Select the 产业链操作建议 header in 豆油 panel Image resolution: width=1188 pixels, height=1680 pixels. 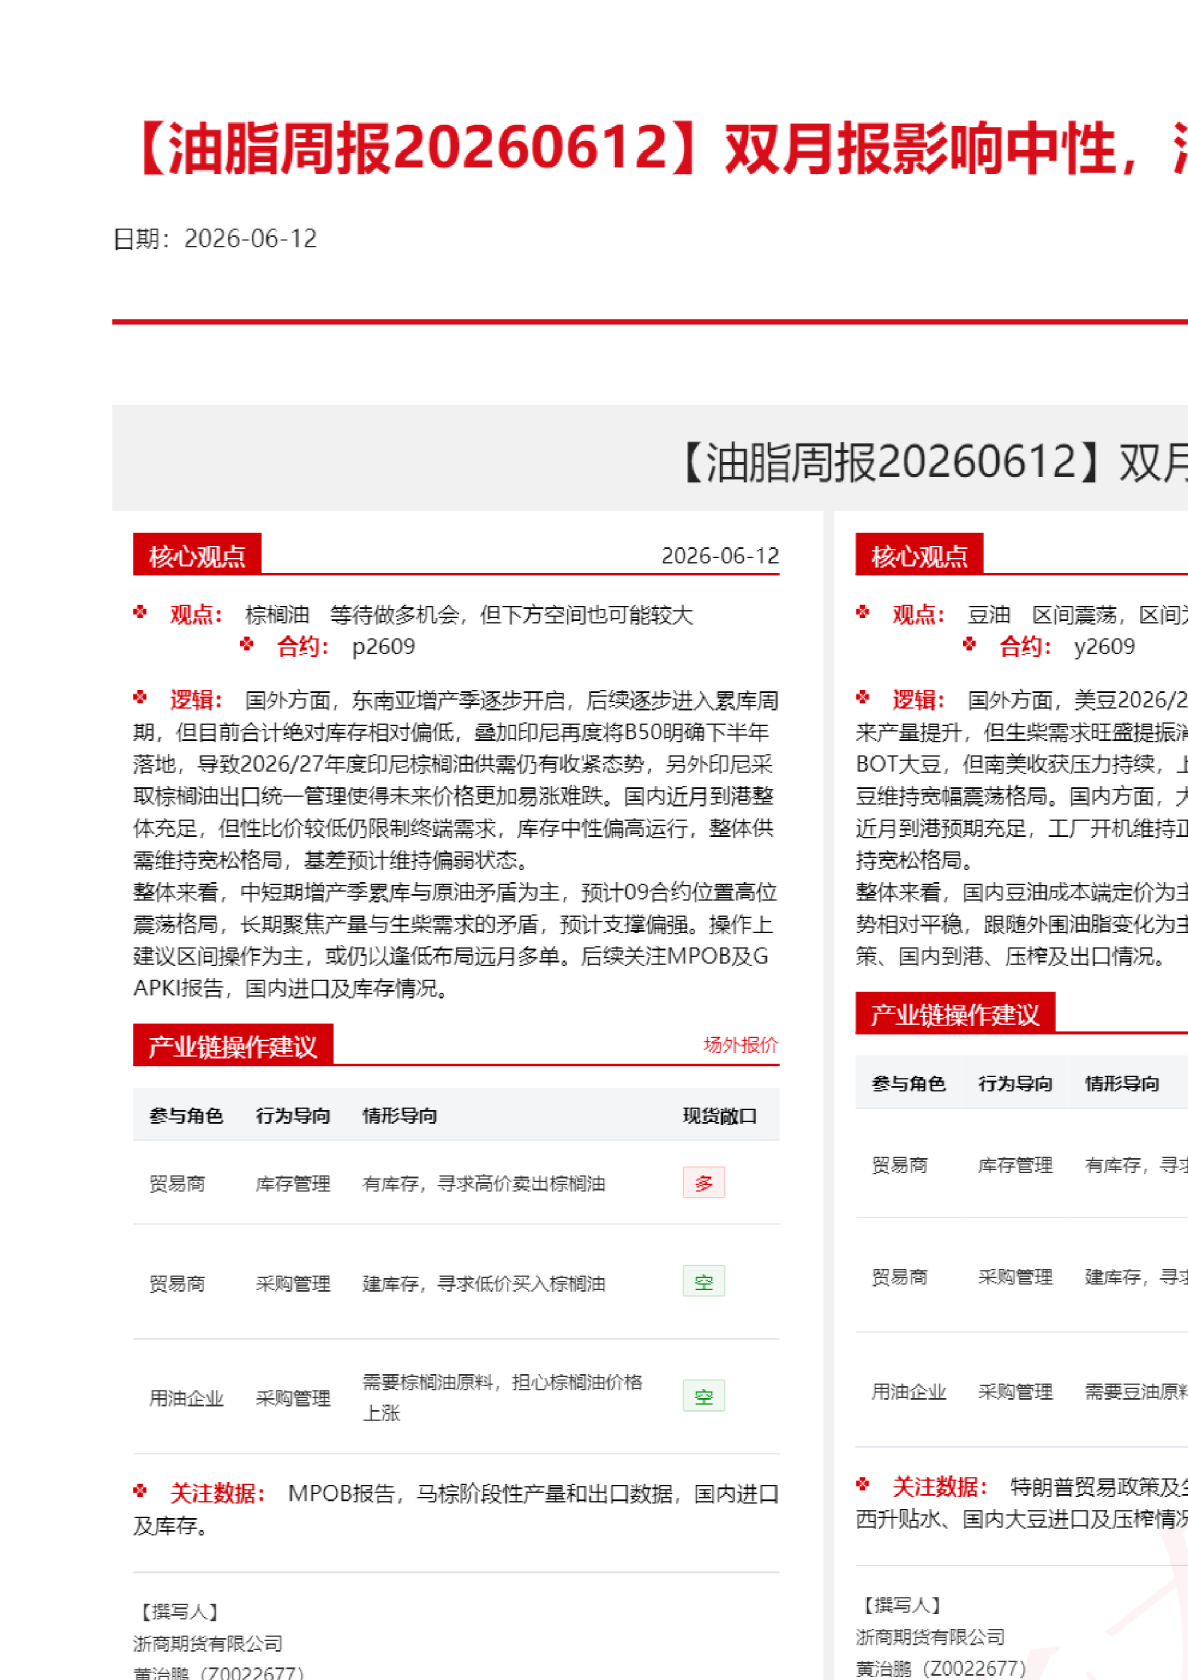click(955, 1014)
